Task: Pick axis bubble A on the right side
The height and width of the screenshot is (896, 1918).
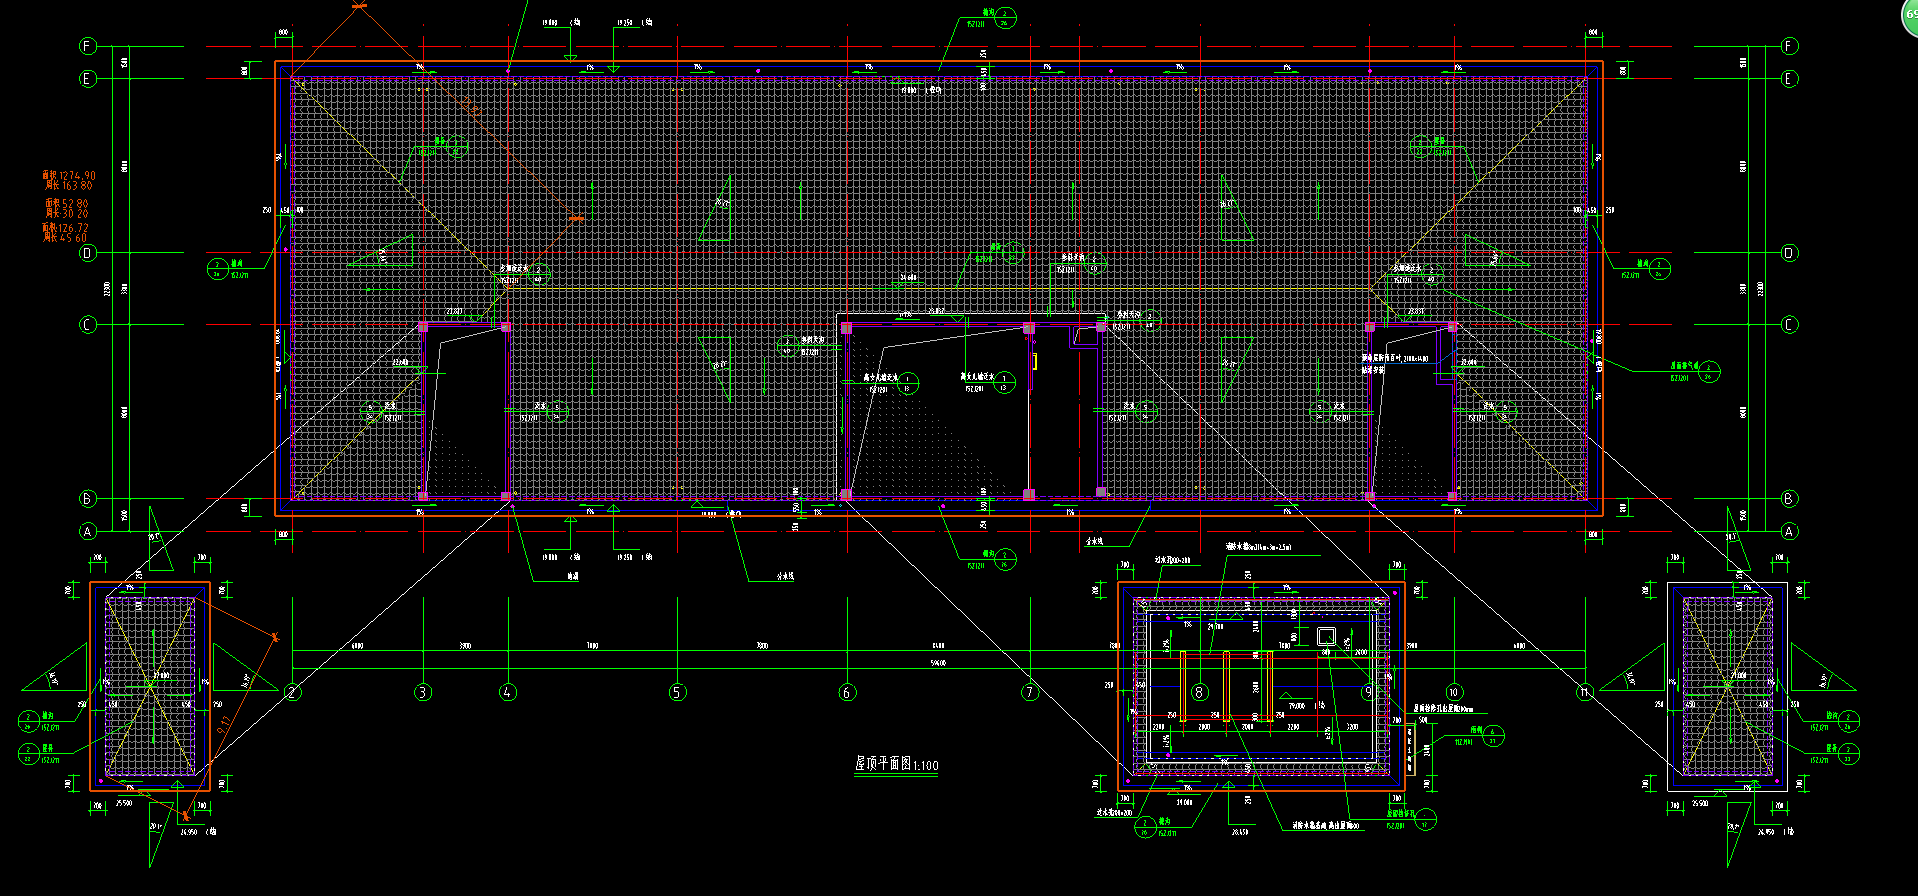Action: click(1790, 532)
